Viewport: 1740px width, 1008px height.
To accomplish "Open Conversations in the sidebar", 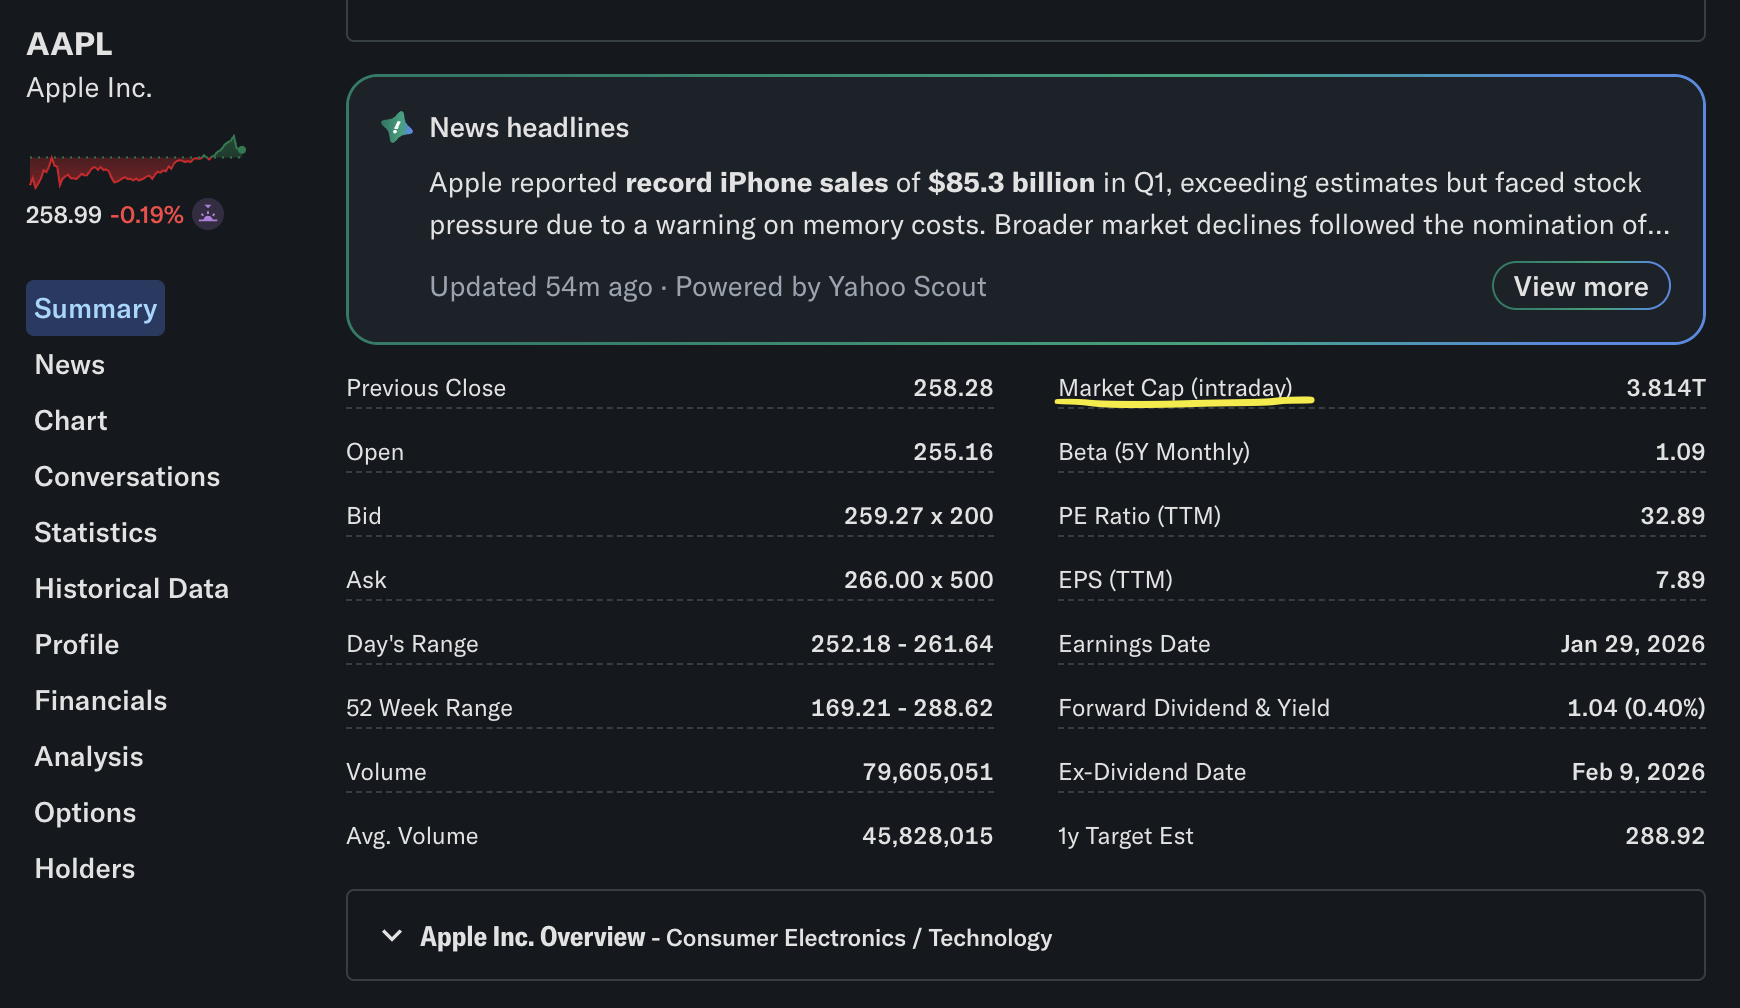I will [127, 476].
